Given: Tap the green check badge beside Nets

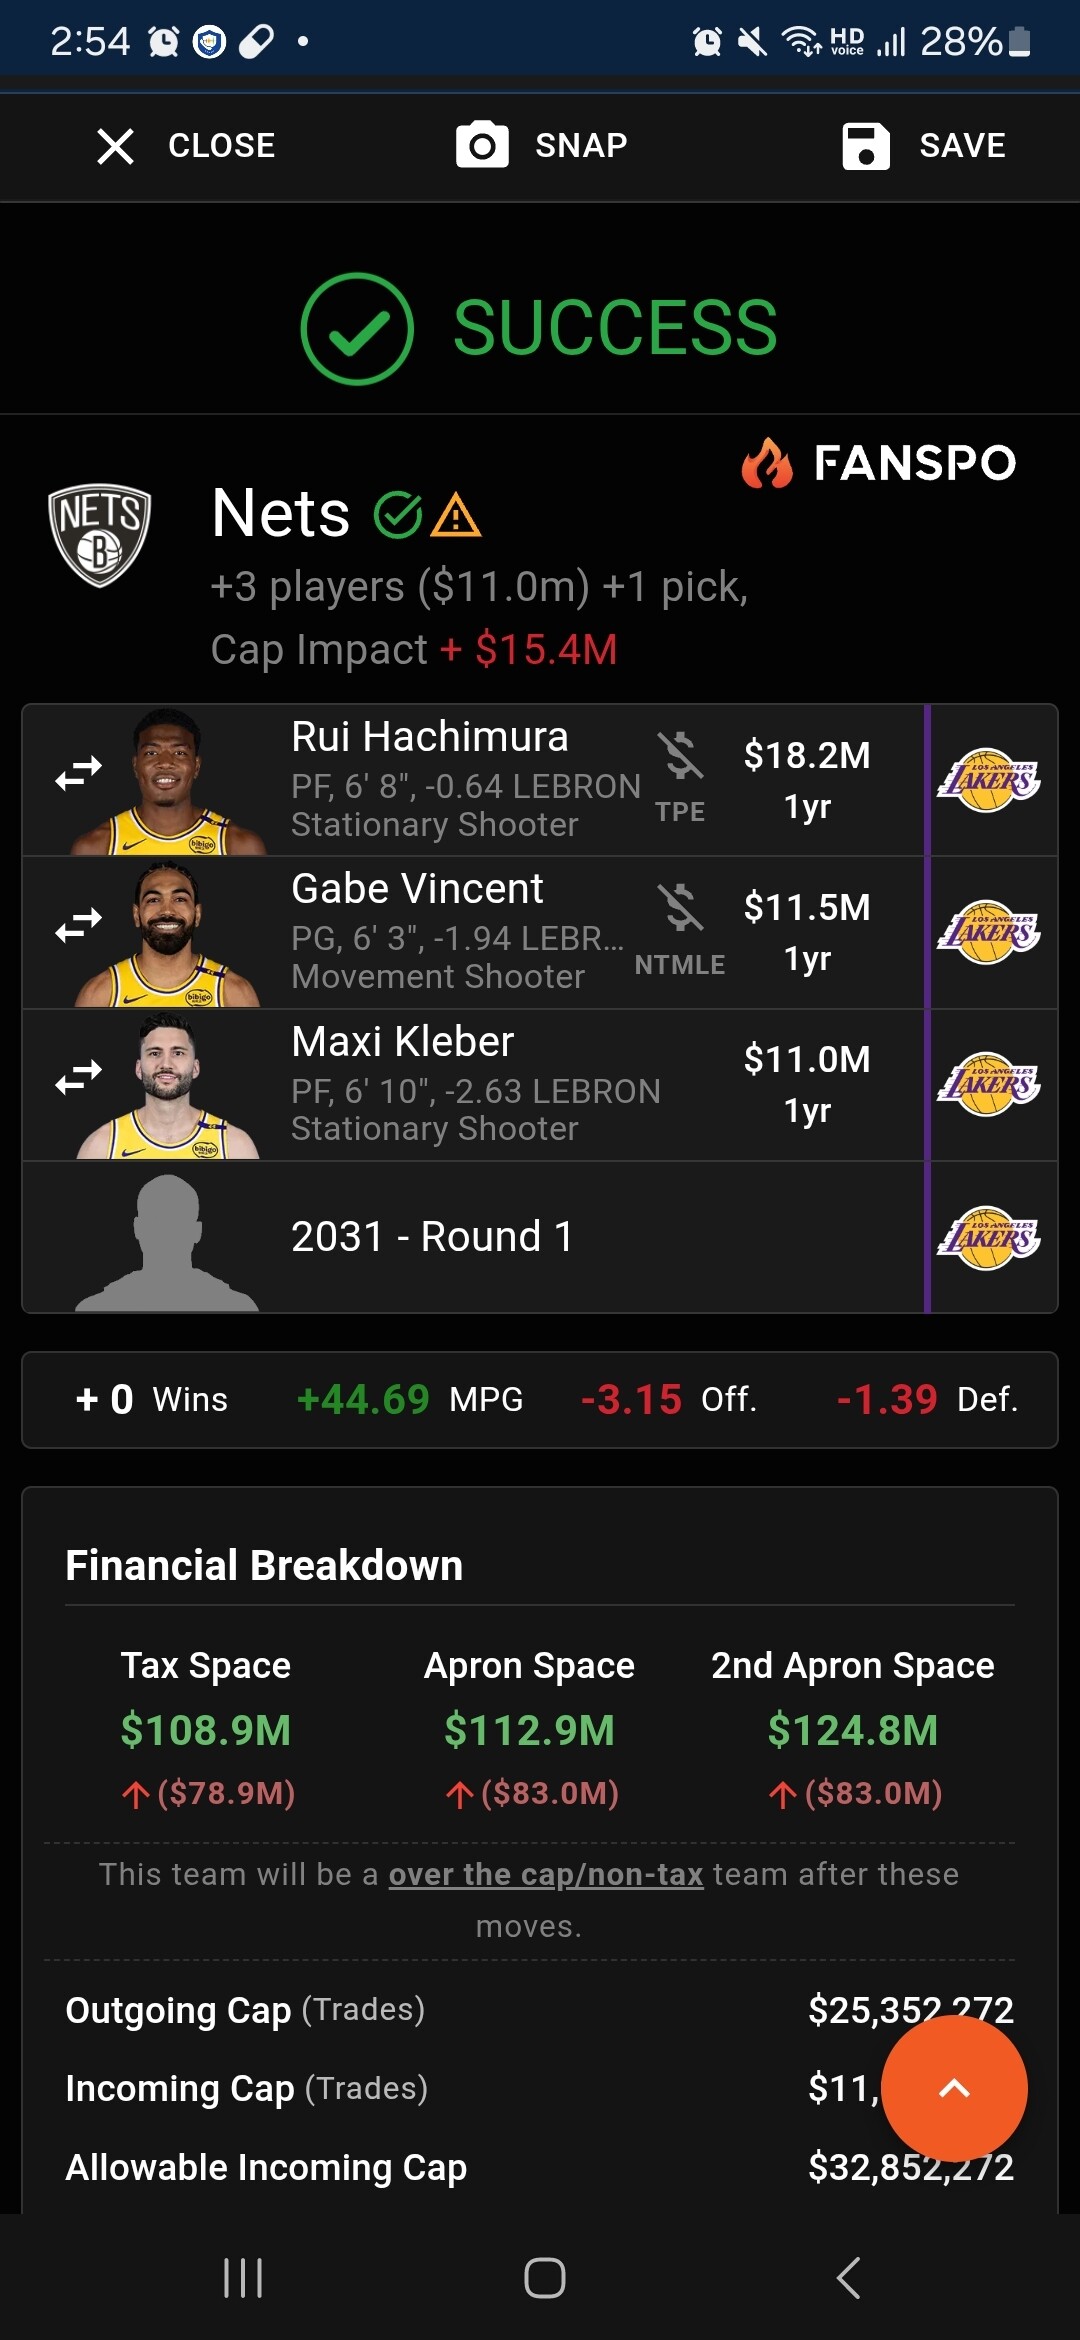Looking at the screenshot, I should pos(398,515).
